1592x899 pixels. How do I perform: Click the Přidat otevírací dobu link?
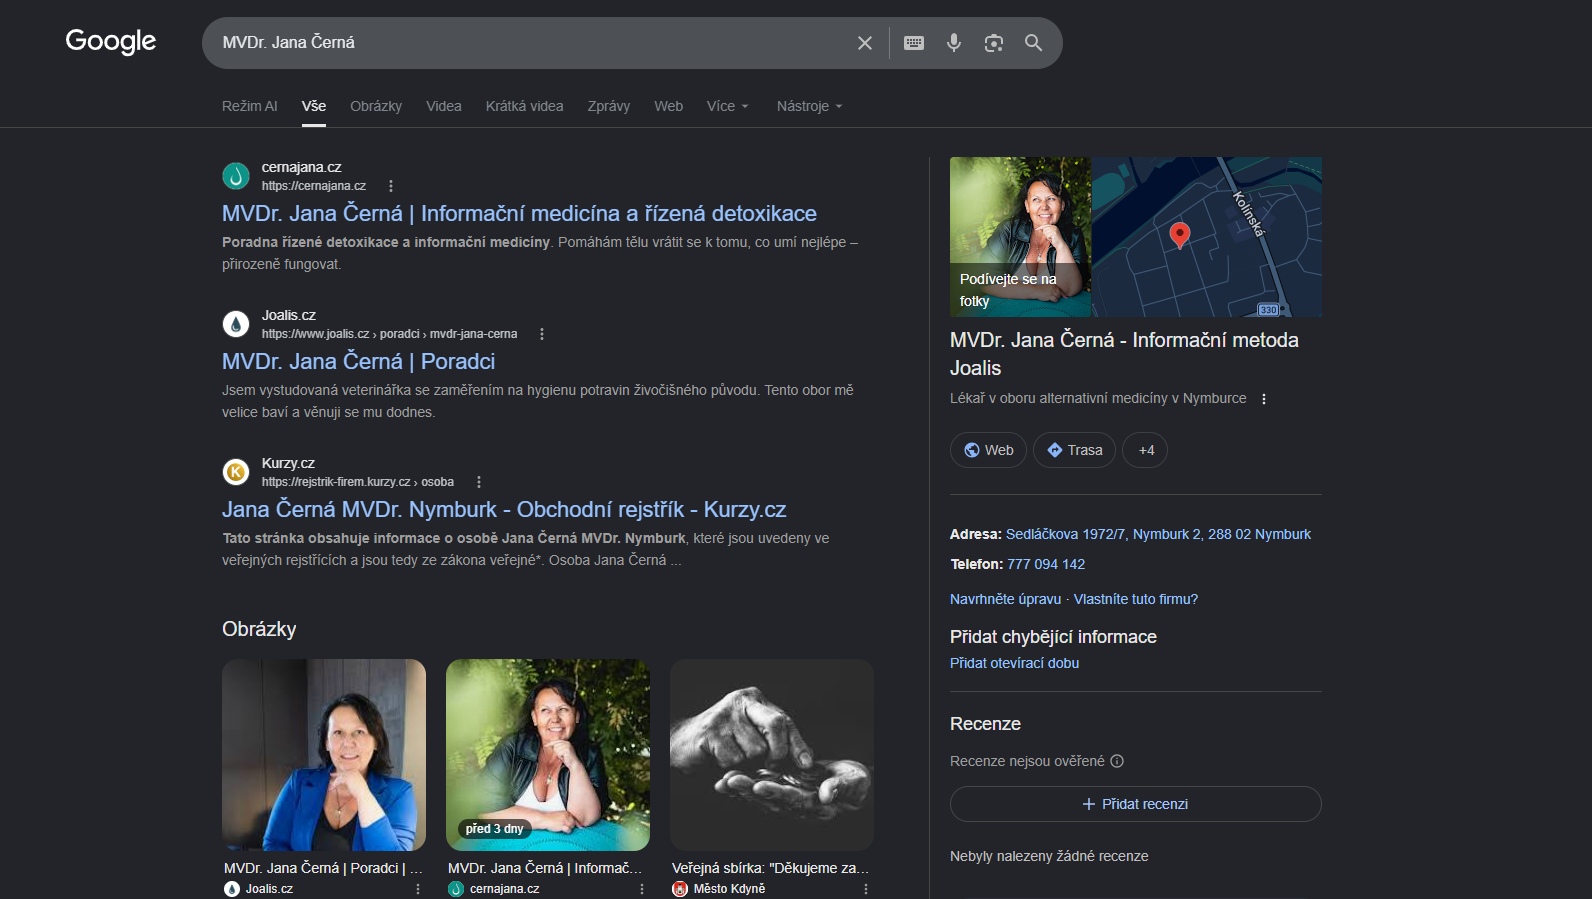click(x=1014, y=663)
